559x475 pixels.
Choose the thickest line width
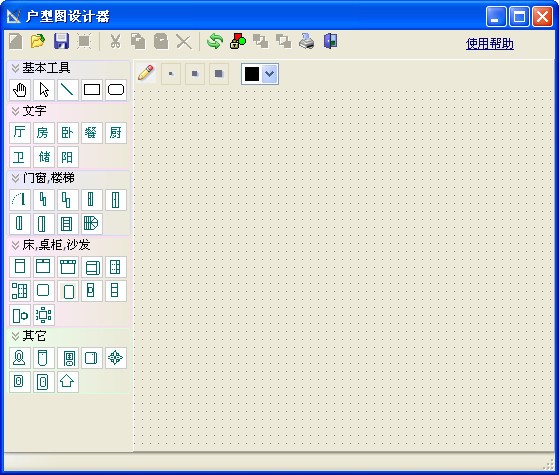219,74
